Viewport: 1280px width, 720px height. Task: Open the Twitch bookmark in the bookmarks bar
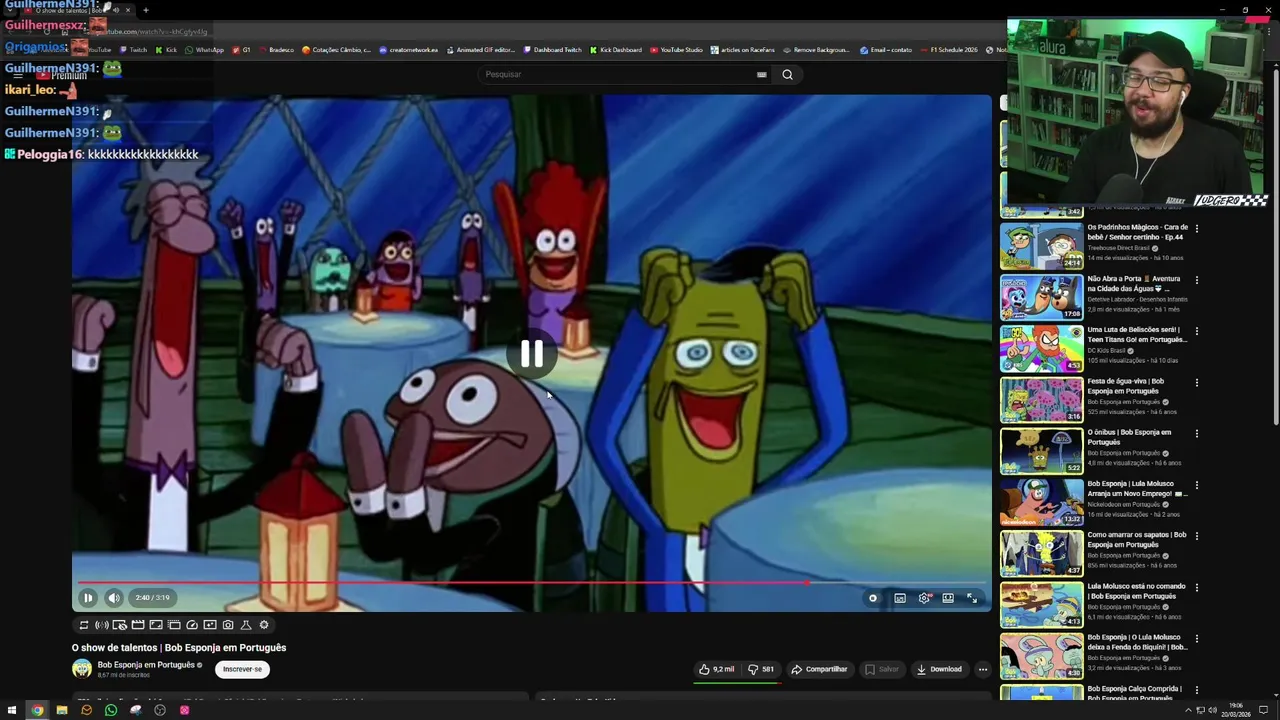[x=133, y=50]
